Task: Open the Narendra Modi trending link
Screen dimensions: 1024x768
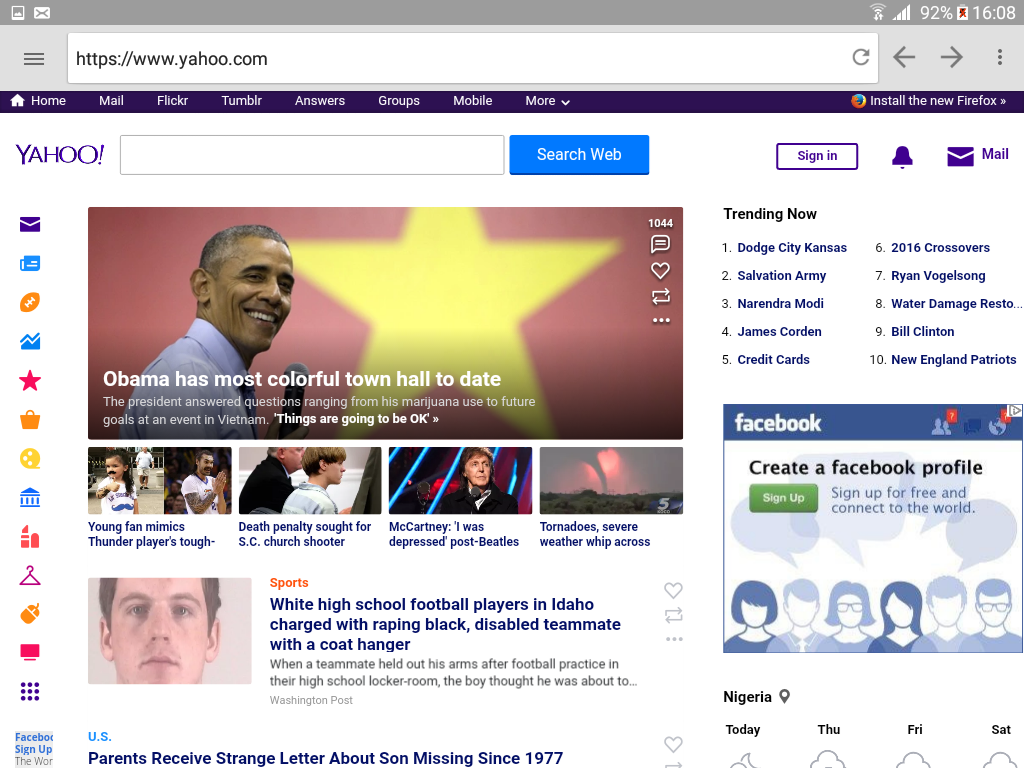Action: [x=780, y=304]
